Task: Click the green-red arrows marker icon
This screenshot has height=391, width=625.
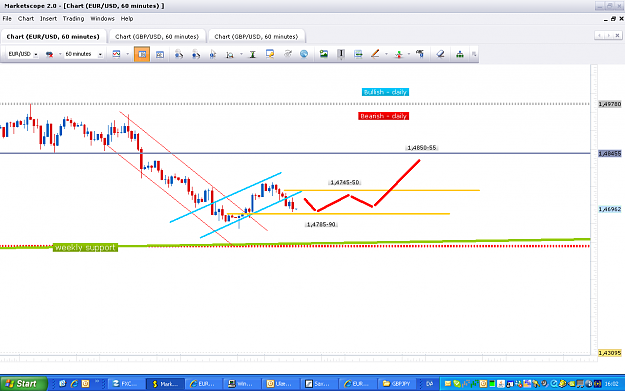Action: [398, 54]
